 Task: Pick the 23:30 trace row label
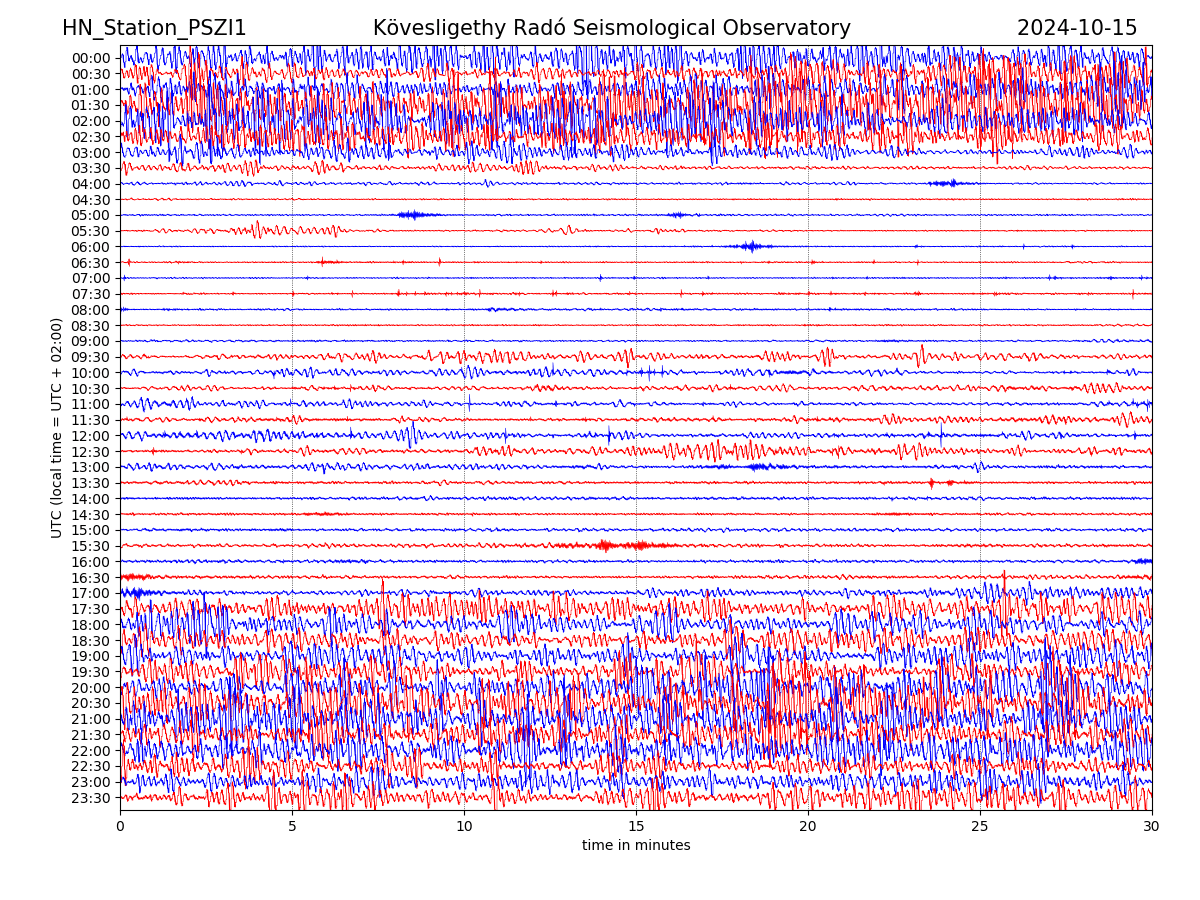click(x=90, y=798)
